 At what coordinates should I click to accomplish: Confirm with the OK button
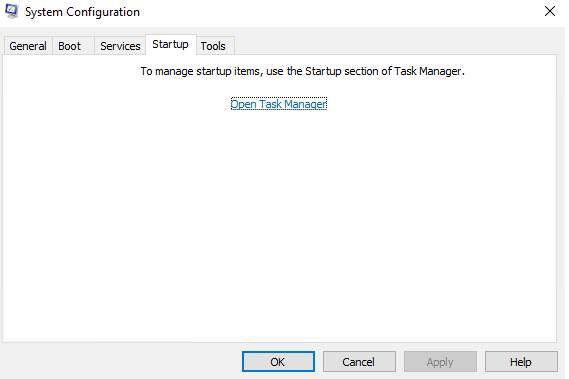(278, 362)
